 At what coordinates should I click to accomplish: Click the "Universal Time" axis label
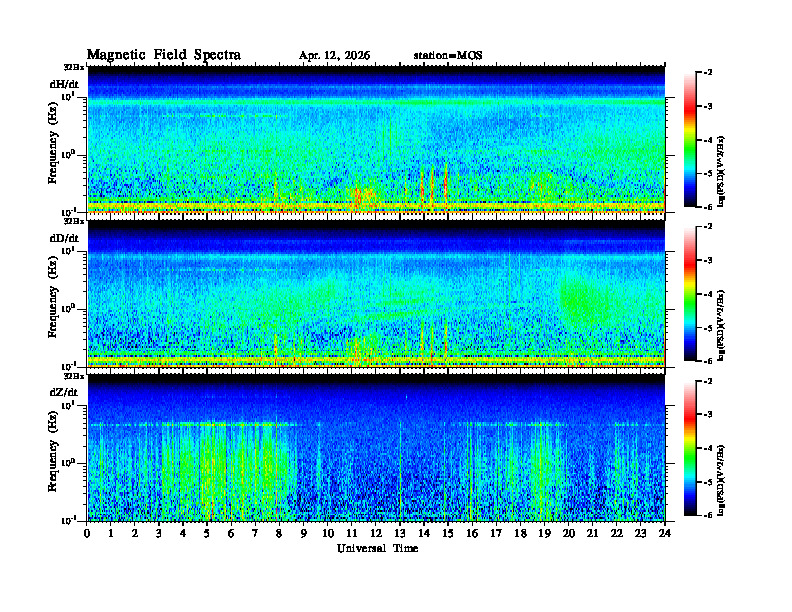(x=377, y=548)
